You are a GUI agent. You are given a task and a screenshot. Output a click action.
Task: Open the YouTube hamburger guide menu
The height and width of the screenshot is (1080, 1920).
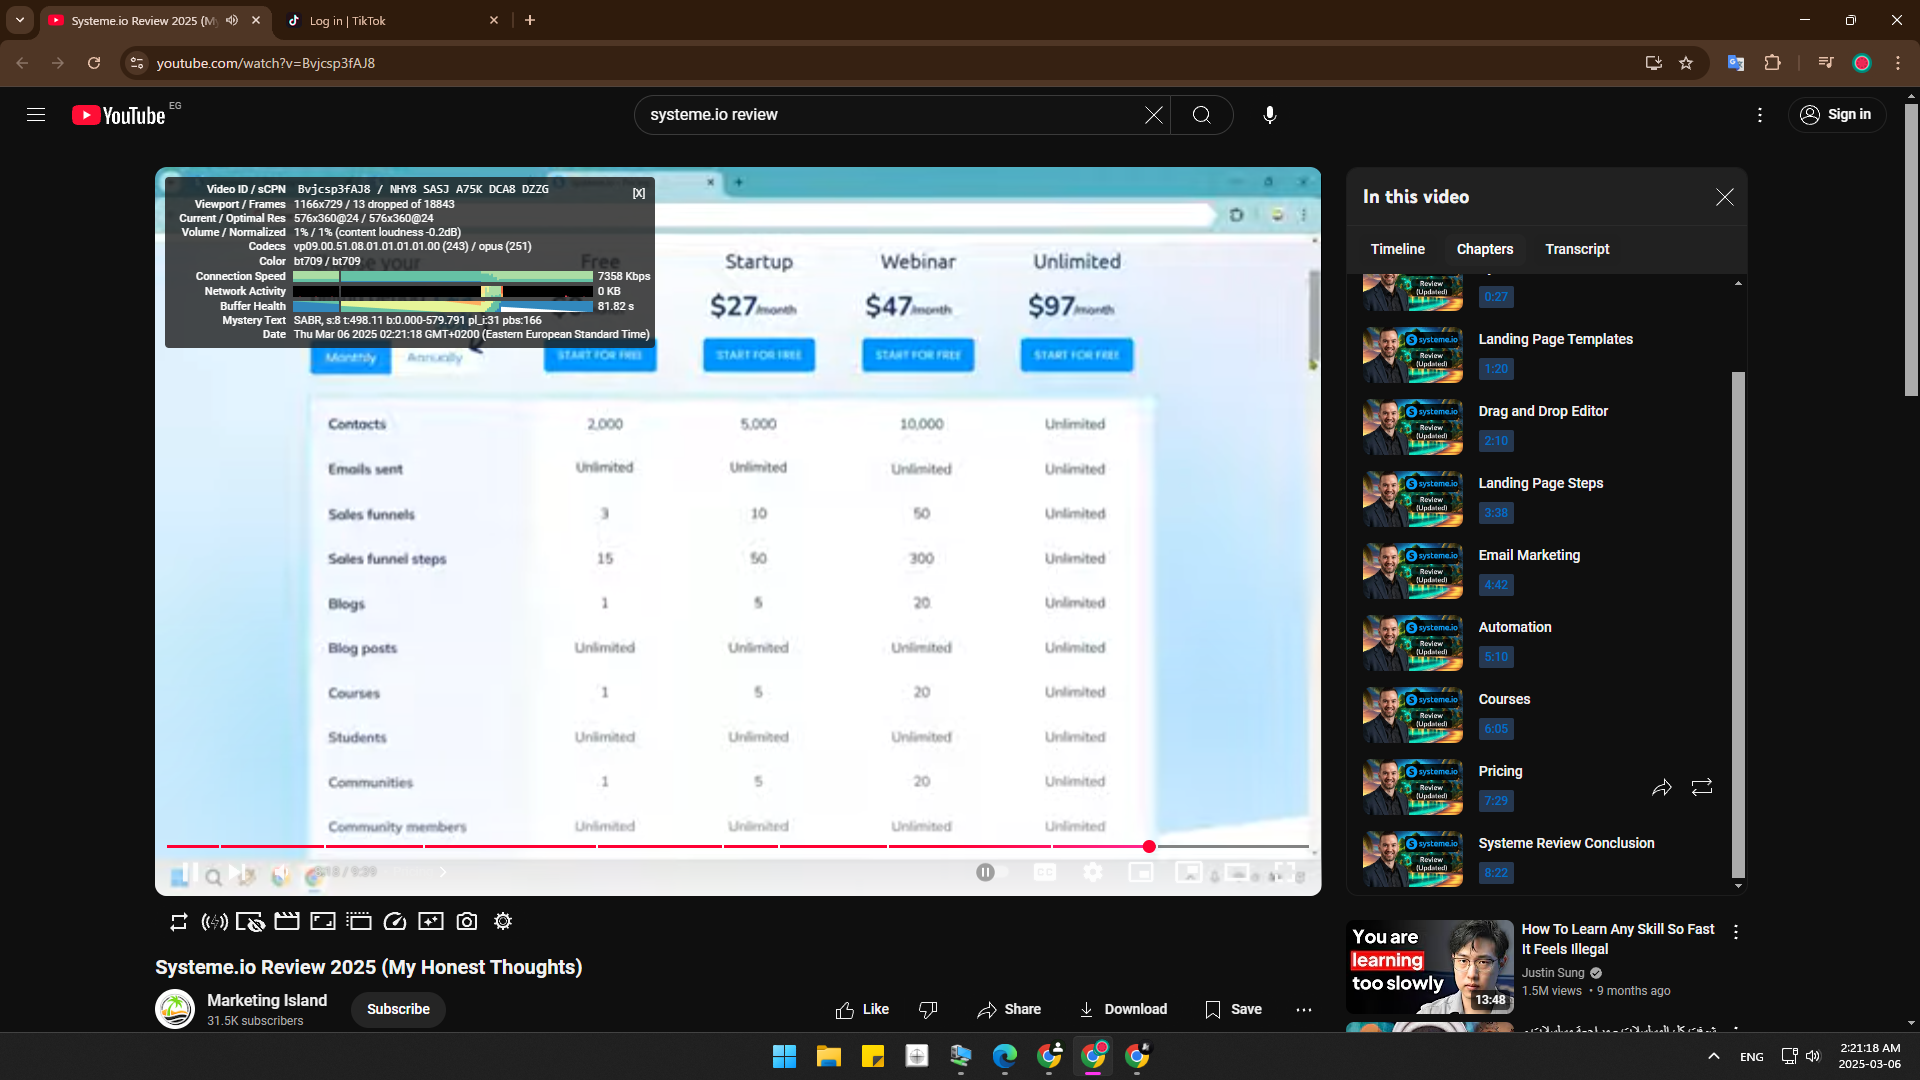[36, 115]
